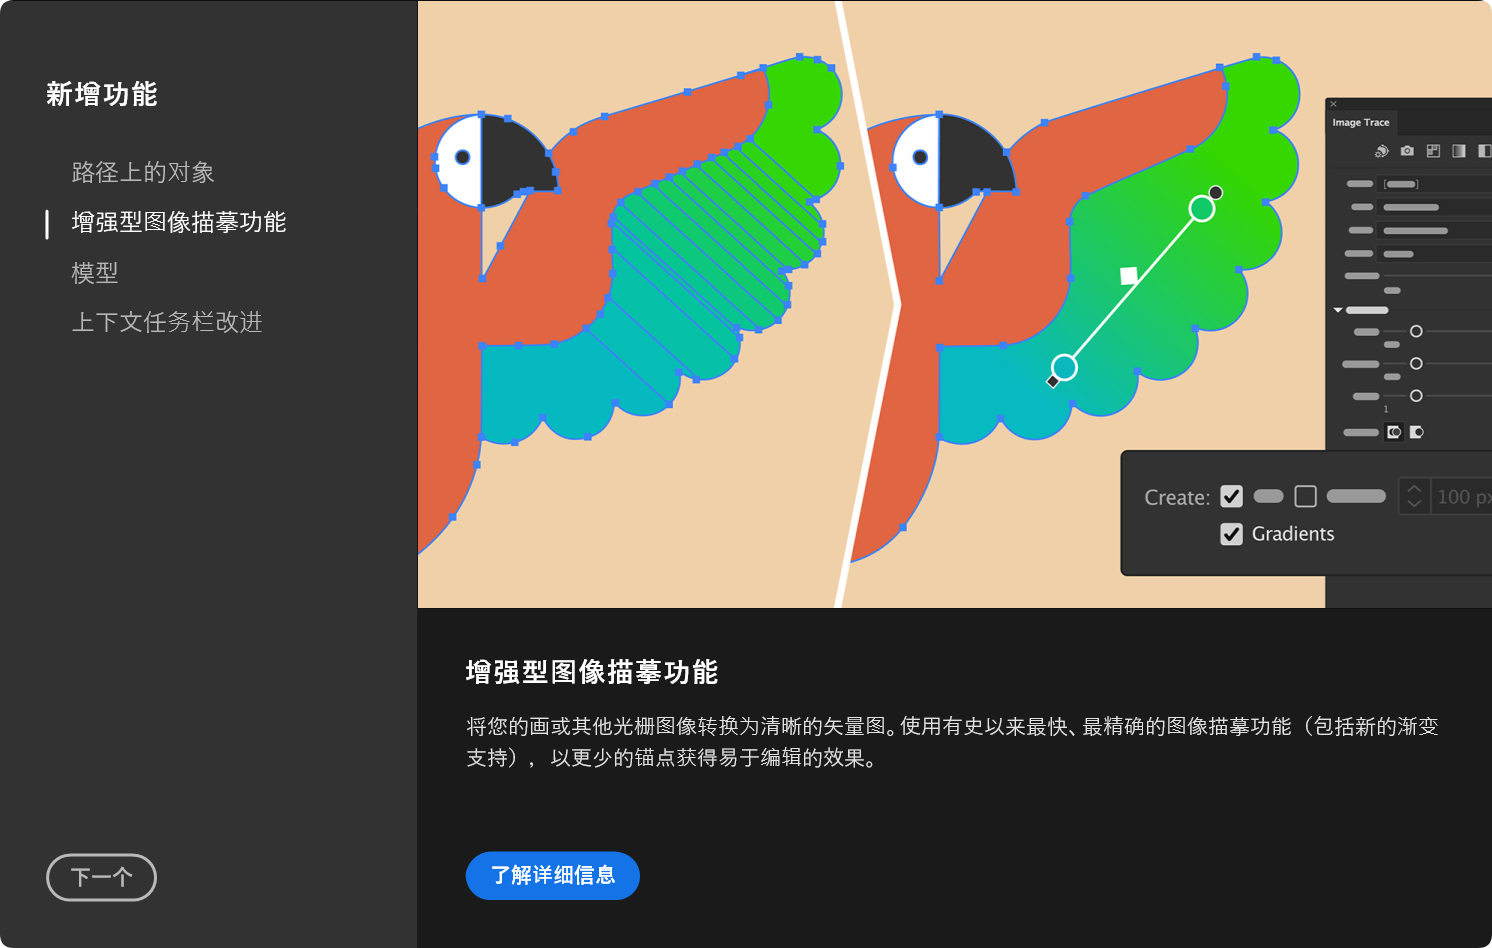Switch to 上下文任务栏改进 item
Image resolution: width=1492 pixels, height=948 pixels.
click(x=167, y=322)
